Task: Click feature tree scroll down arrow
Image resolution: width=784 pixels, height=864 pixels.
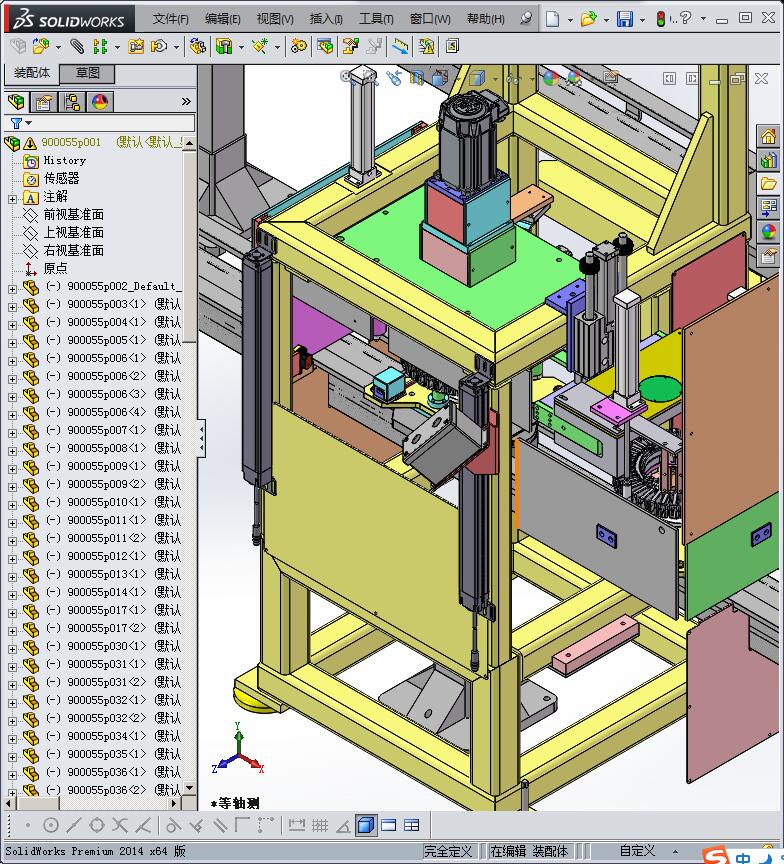Action: [x=189, y=788]
